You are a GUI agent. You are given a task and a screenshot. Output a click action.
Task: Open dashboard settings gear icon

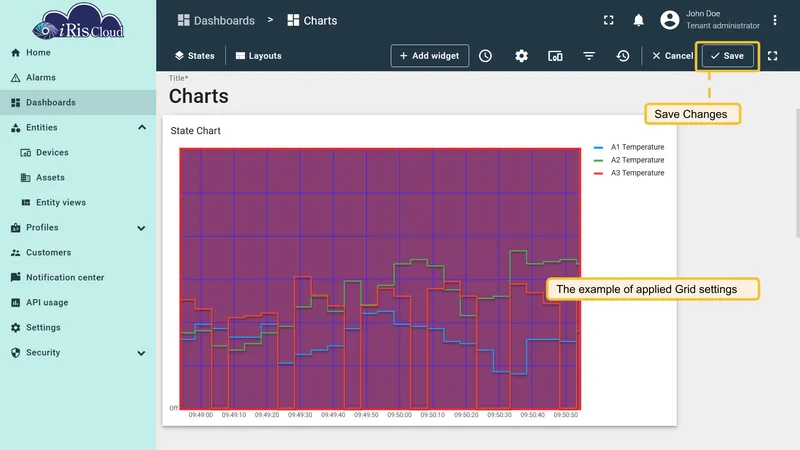click(521, 56)
